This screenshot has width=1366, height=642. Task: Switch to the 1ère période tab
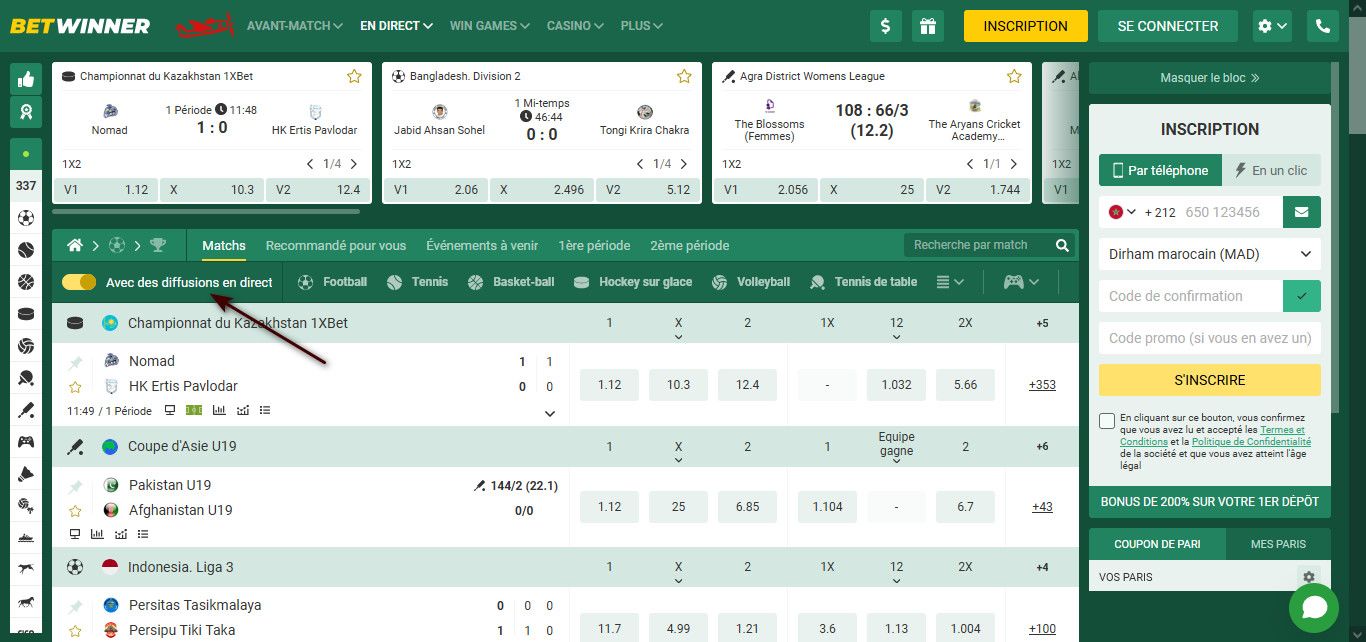point(593,245)
